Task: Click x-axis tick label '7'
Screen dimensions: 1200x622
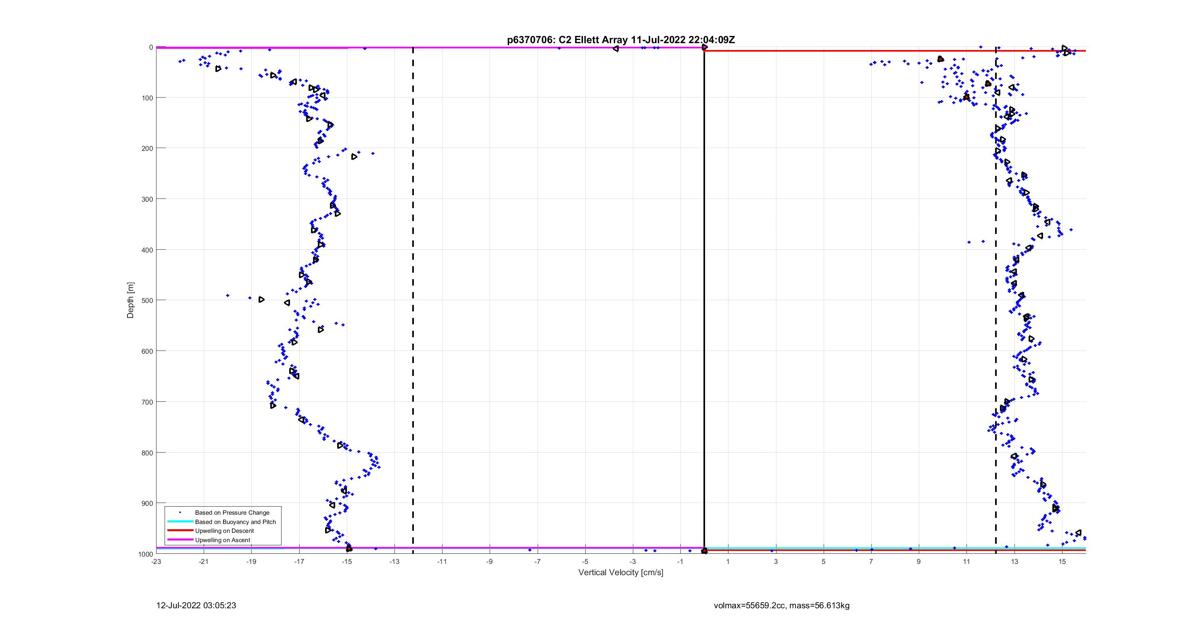Action: point(871,562)
